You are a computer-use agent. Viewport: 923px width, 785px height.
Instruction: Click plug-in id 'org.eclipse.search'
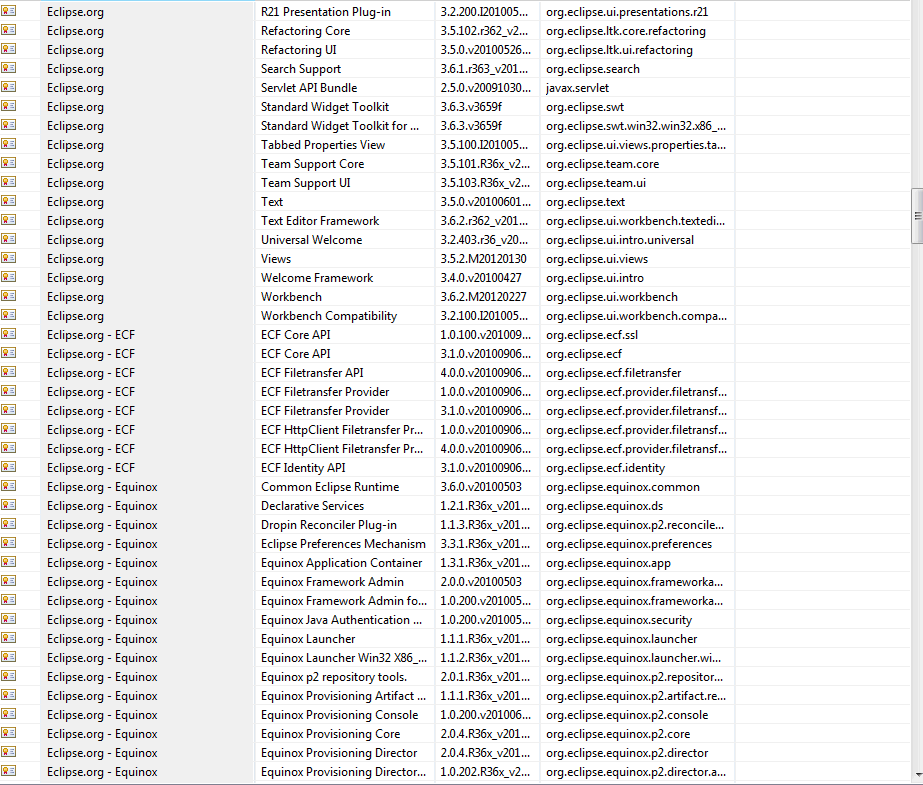click(x=593, y=69)
